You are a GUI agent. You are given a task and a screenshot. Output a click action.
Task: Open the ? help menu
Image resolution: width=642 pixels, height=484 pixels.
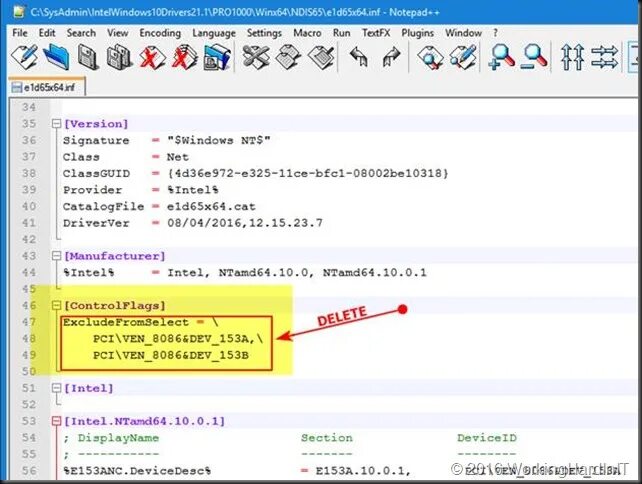click(495, 33)
